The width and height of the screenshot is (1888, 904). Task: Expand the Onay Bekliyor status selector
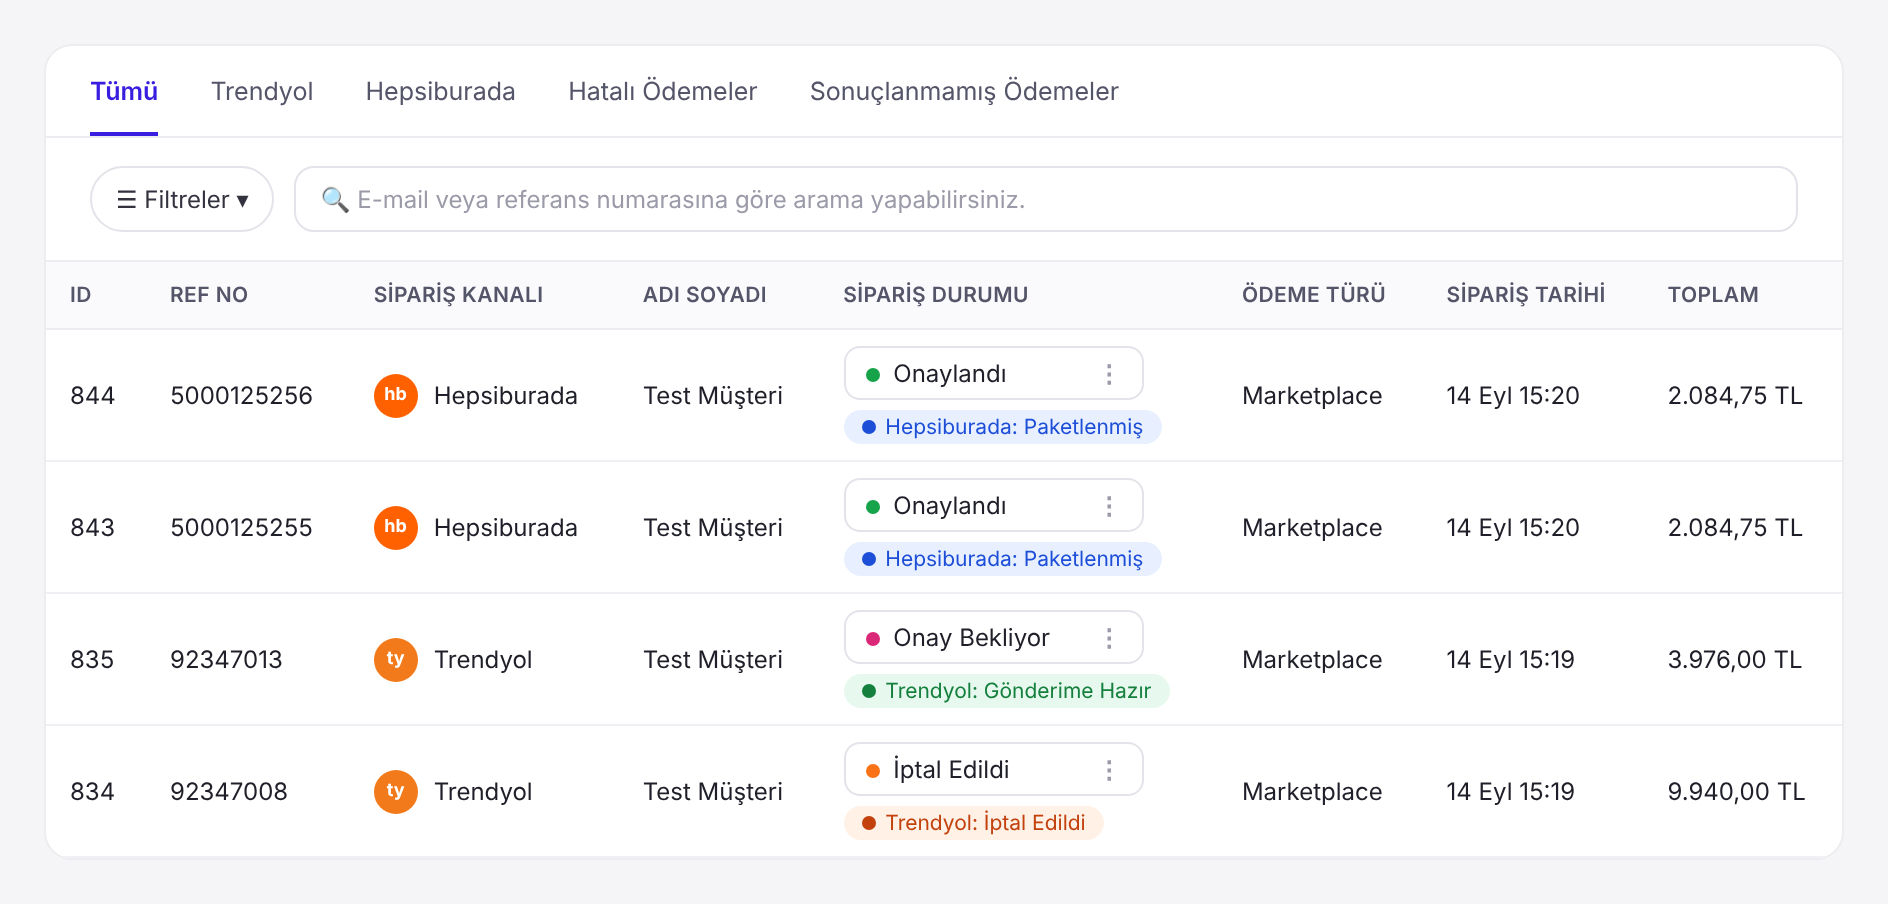pyautogui.click(x=993, y=637)
